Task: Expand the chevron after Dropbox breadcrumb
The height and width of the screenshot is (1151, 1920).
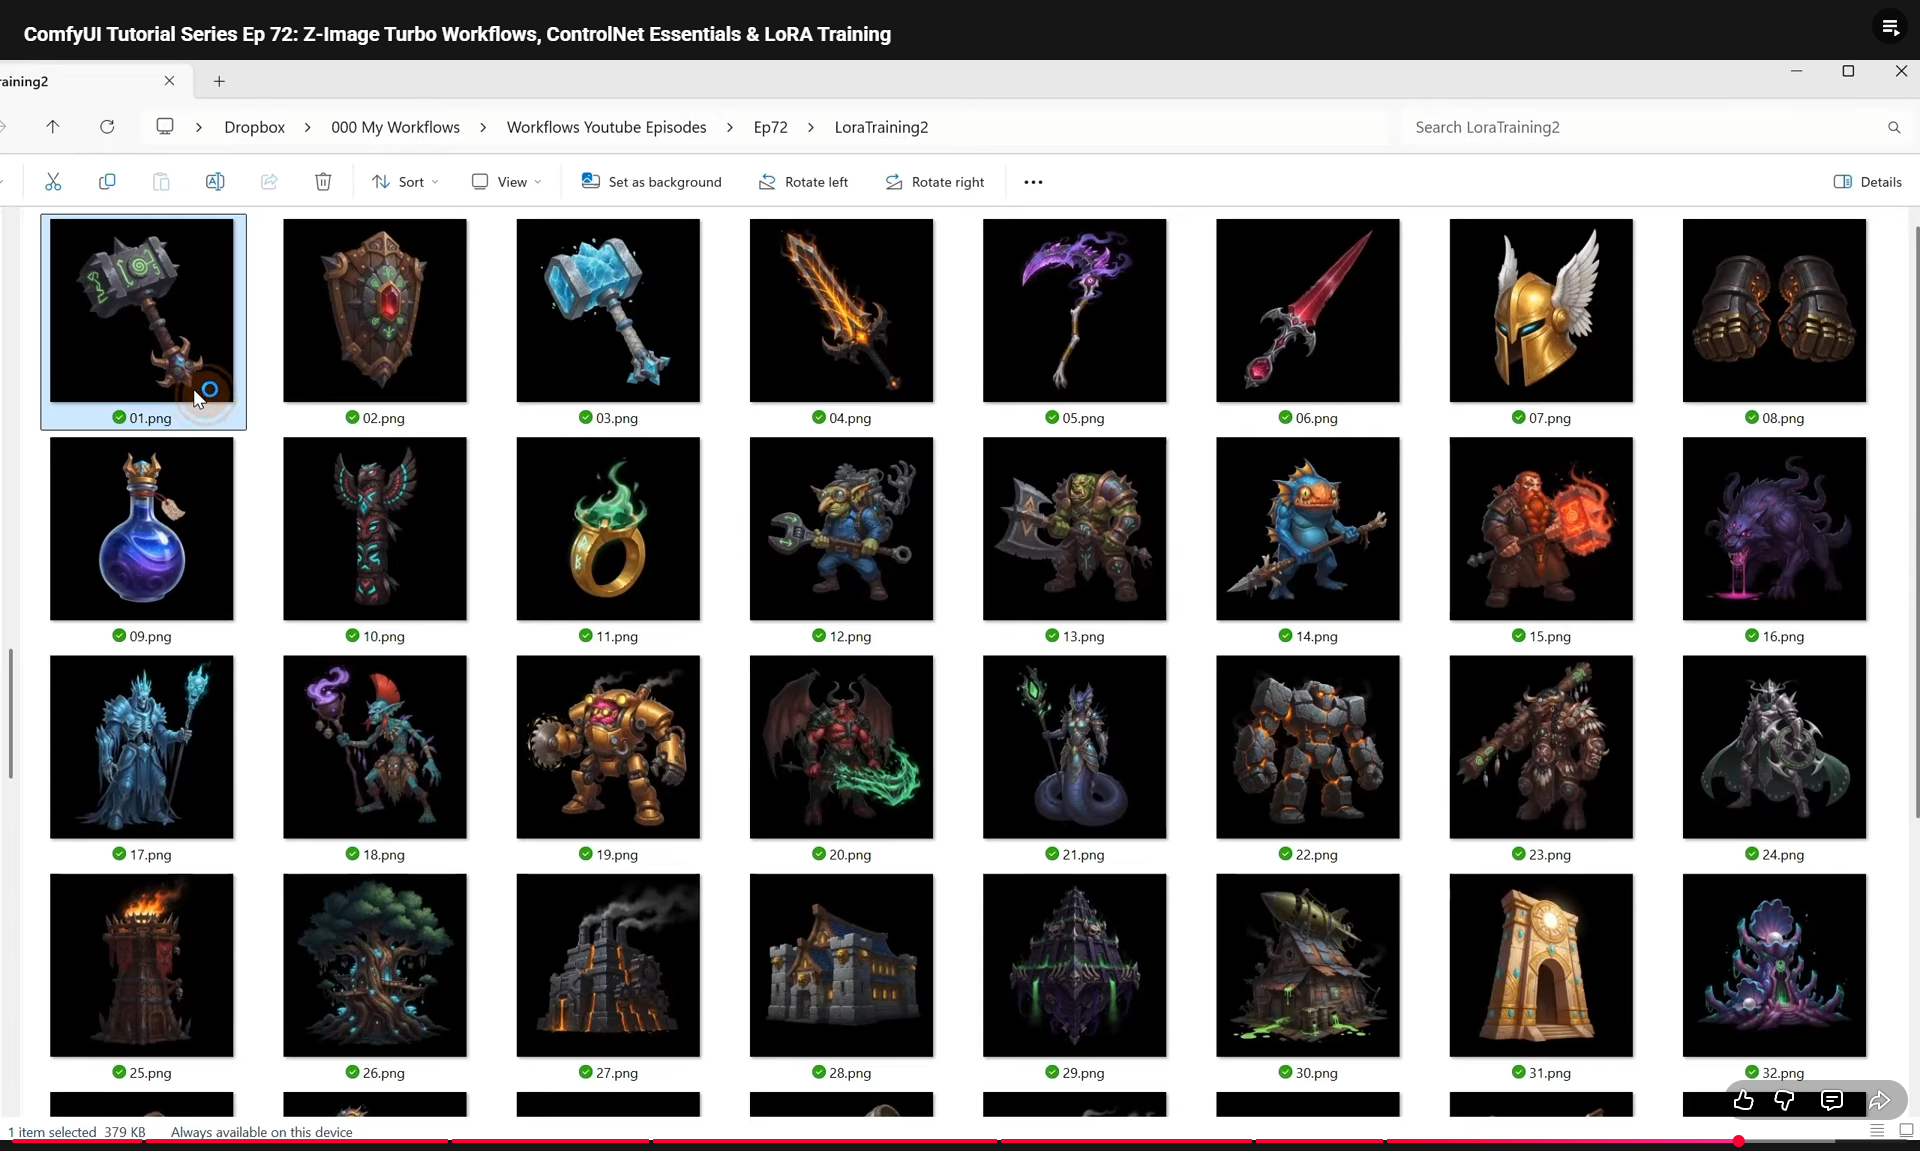Action: pos(307,127)
